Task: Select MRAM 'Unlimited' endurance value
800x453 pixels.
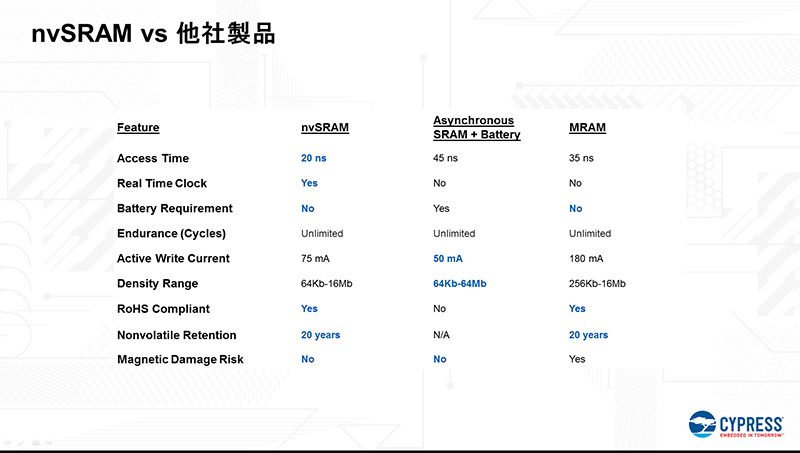Action: [x=590, y=233]
